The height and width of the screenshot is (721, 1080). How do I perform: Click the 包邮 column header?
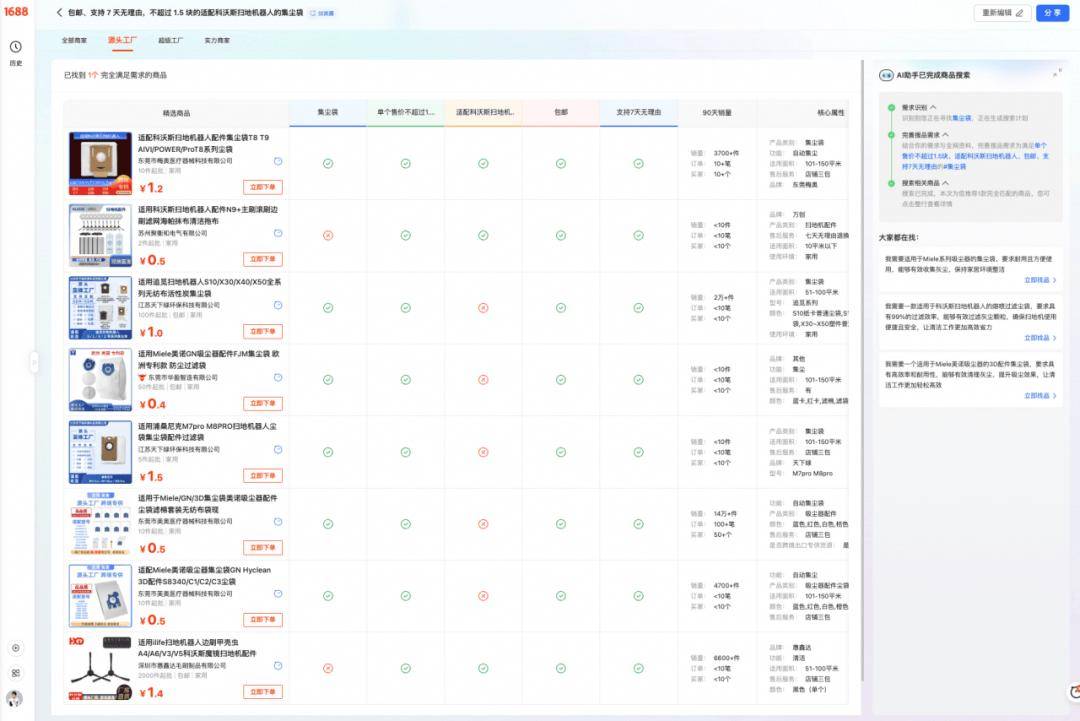[x=561, y=113]
